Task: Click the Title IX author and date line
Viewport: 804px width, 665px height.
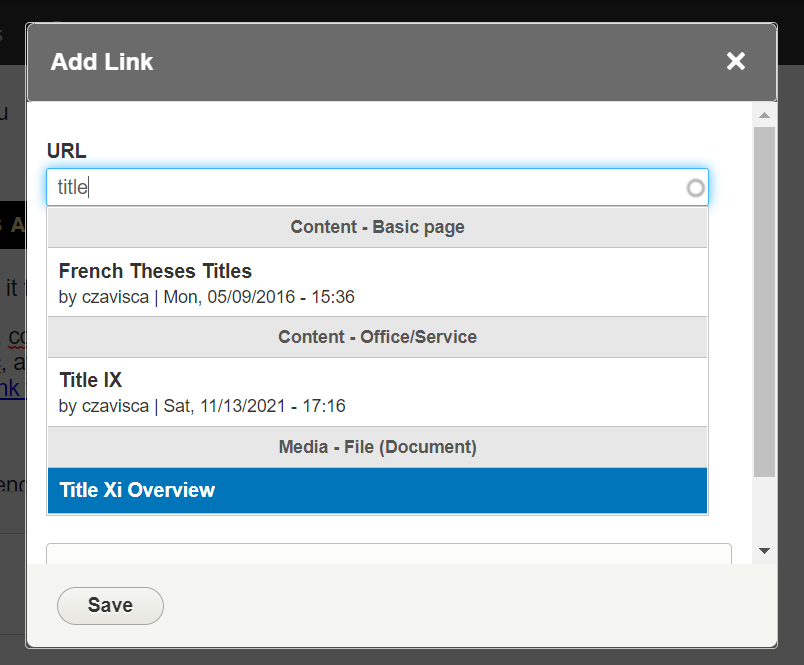Action: (x=202, y=406)
